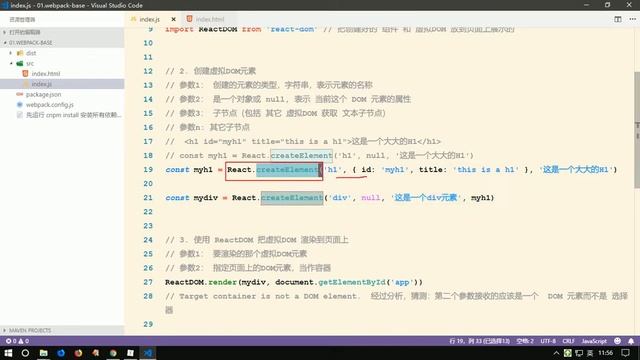Switch to the index.js tab
The image size is (640, 360).
149,19
